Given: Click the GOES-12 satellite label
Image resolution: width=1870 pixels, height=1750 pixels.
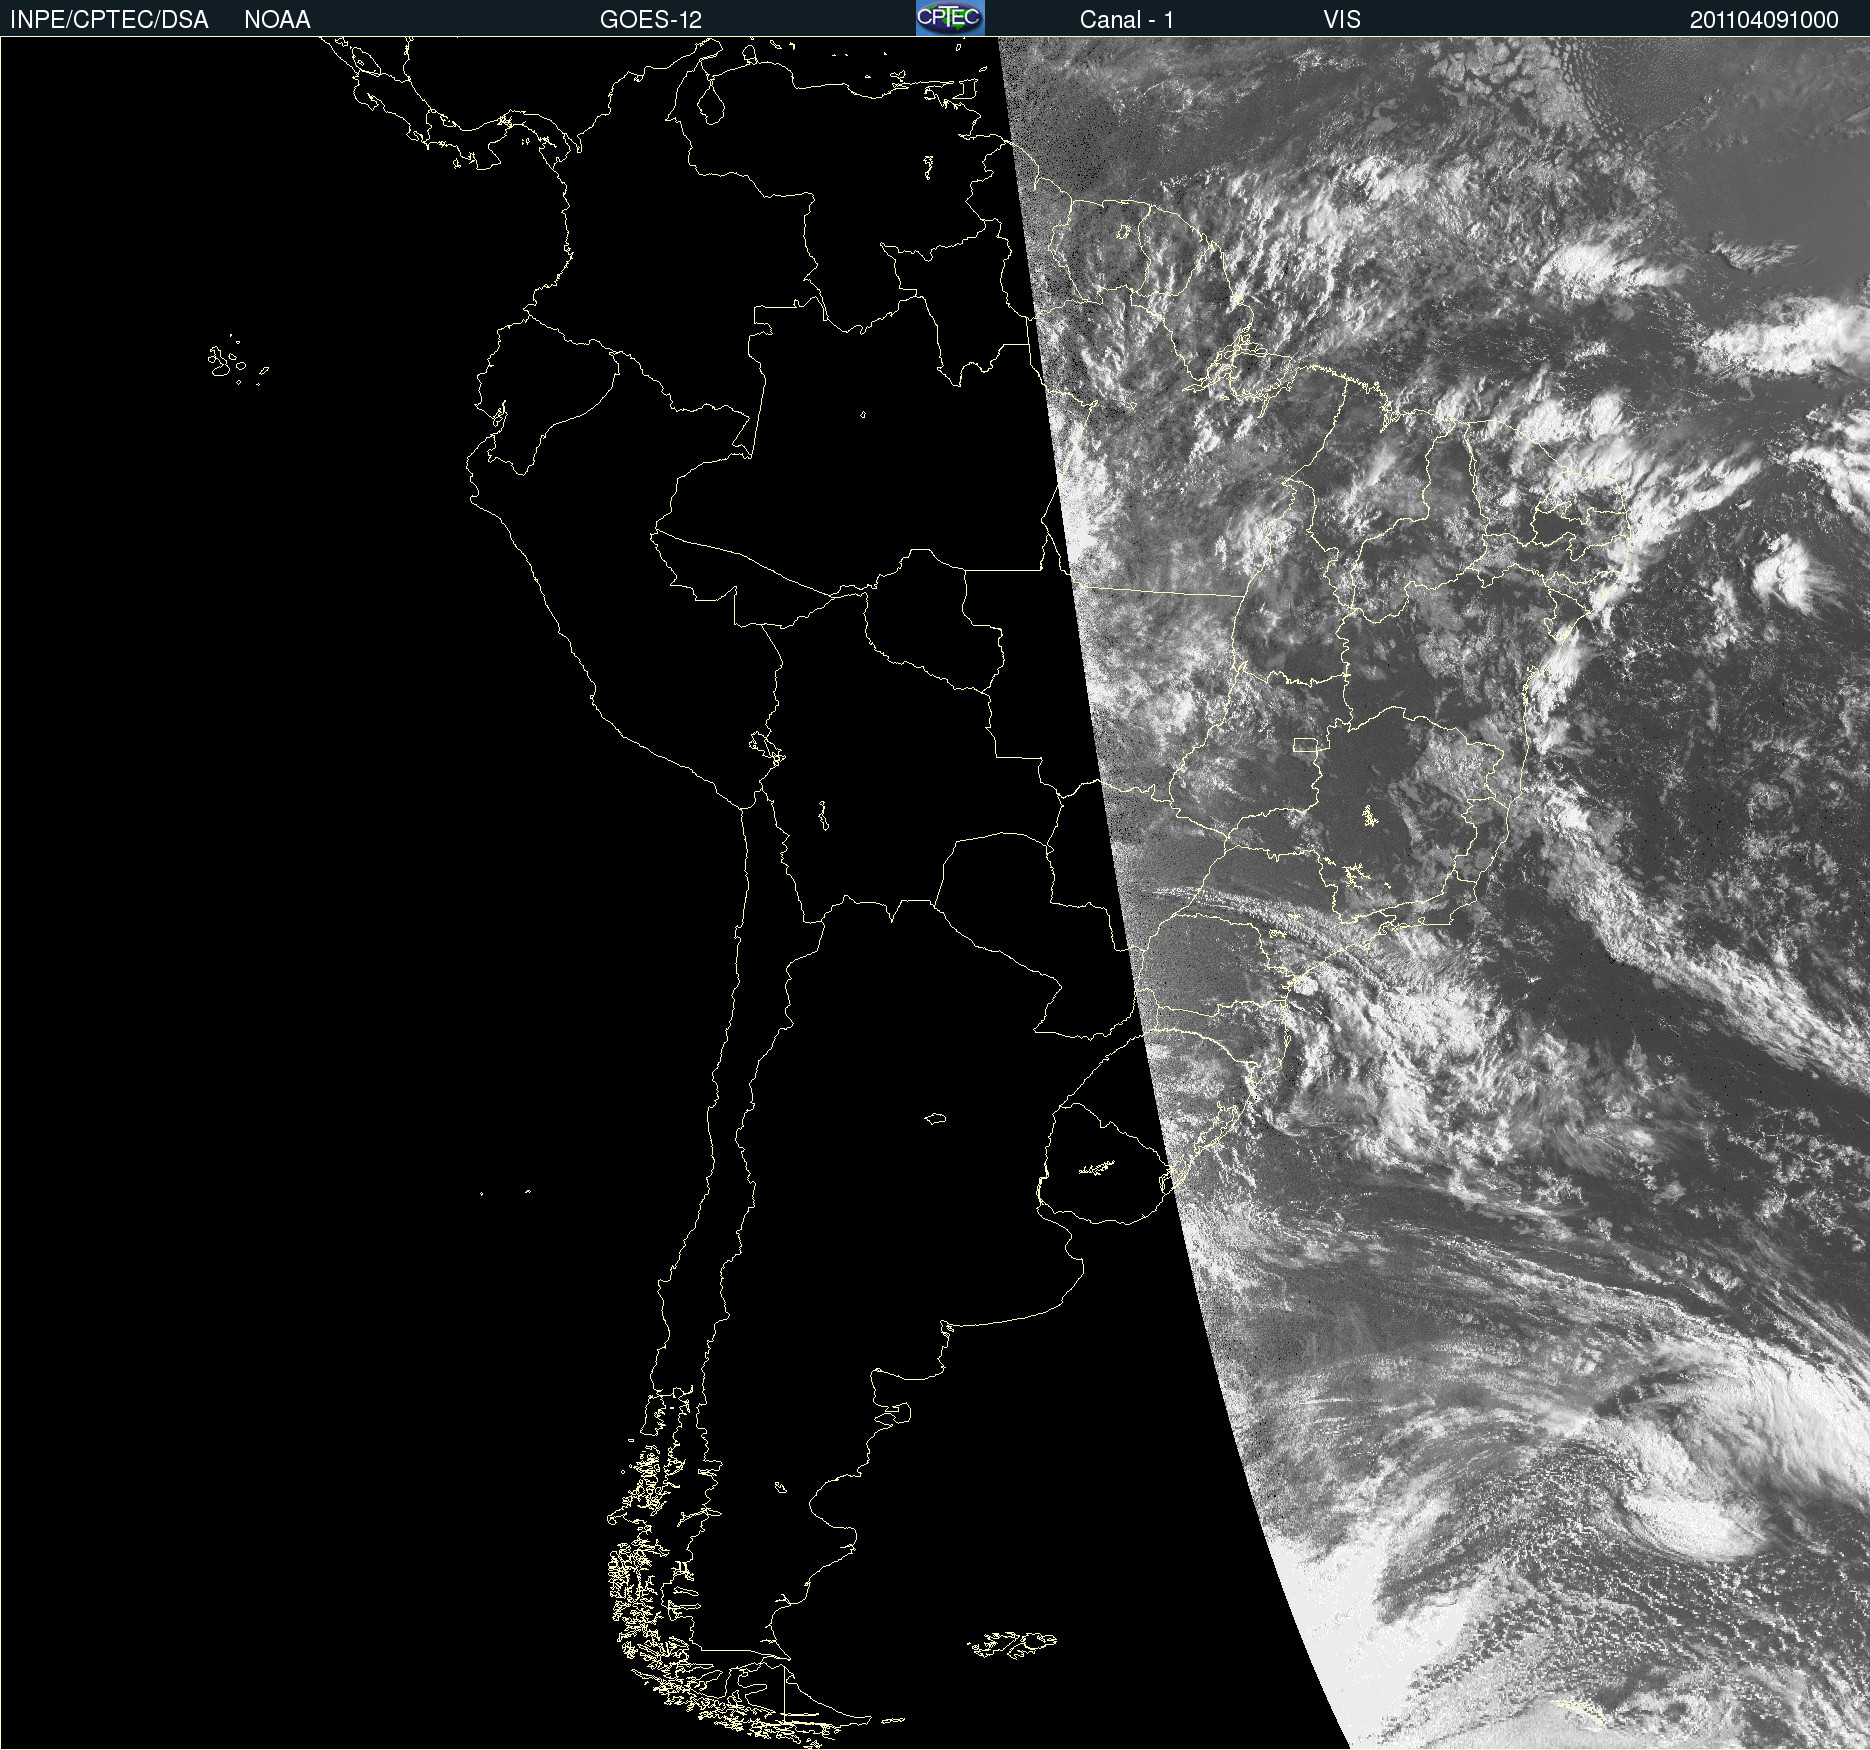Looking at the screenshot, I should coord(651,20).
